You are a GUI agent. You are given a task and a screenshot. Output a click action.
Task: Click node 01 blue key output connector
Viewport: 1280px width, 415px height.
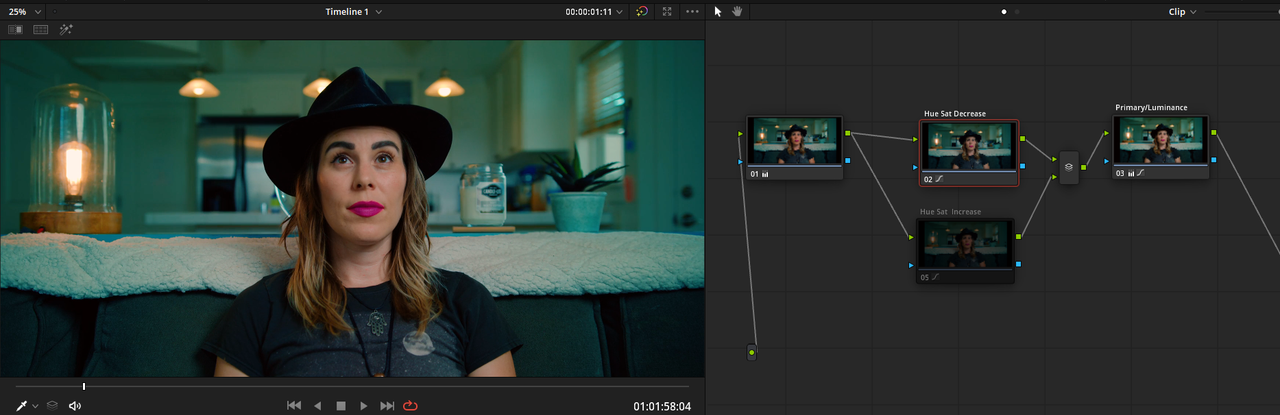(848, 160)
